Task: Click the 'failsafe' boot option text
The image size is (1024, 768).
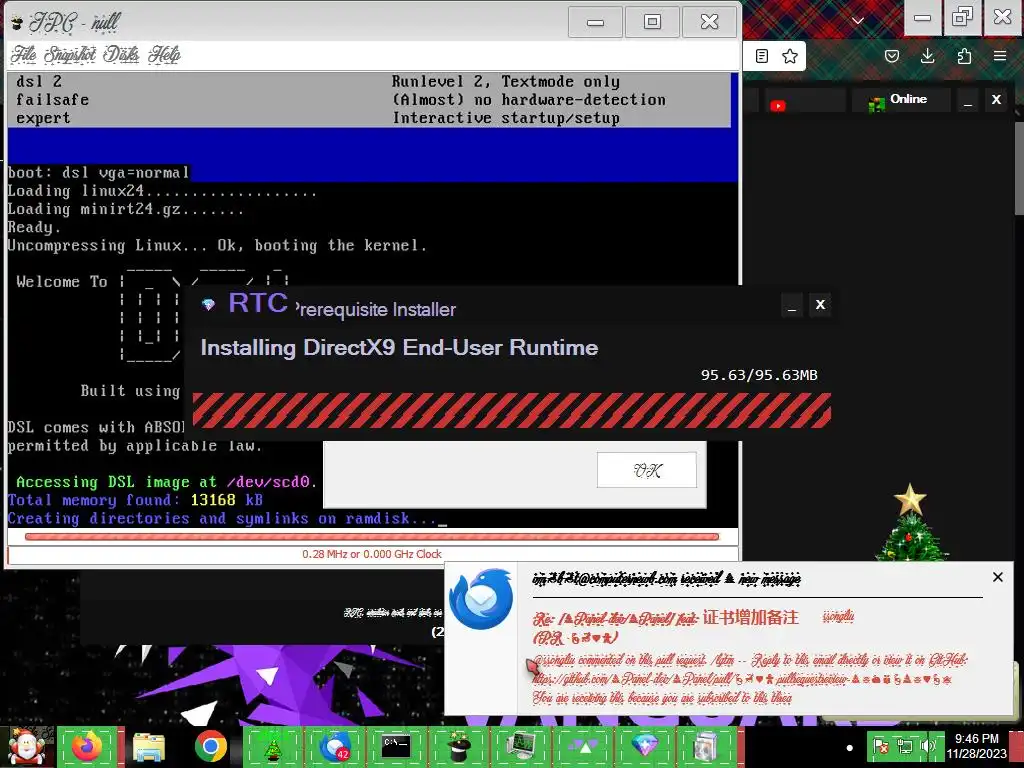Action: (52, 100)
